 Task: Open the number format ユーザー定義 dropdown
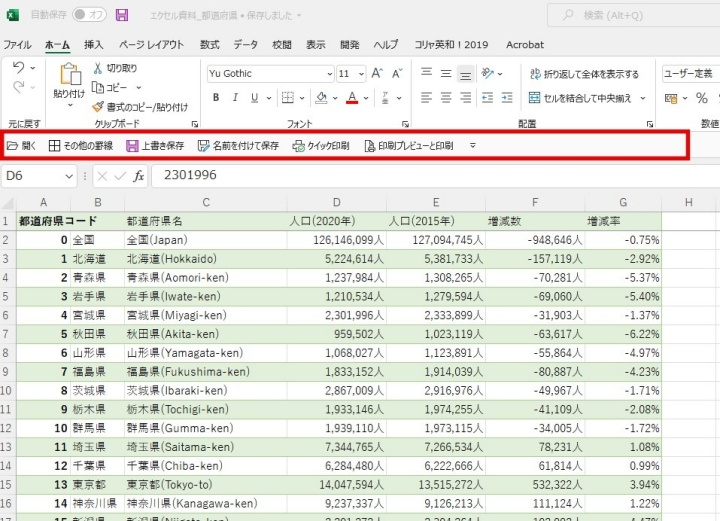[691, 73]
